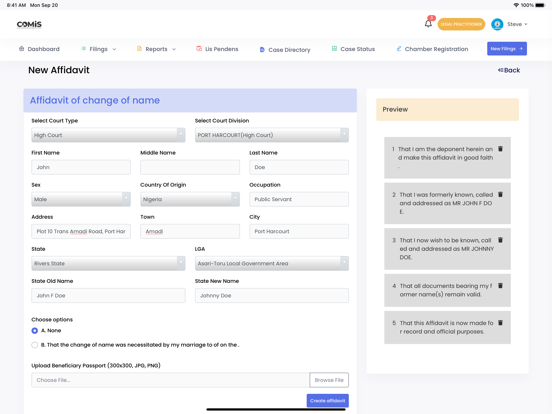The image size is (552, 414).
Task: Click the Choose File upload field
Action: (x=170, y=380)
